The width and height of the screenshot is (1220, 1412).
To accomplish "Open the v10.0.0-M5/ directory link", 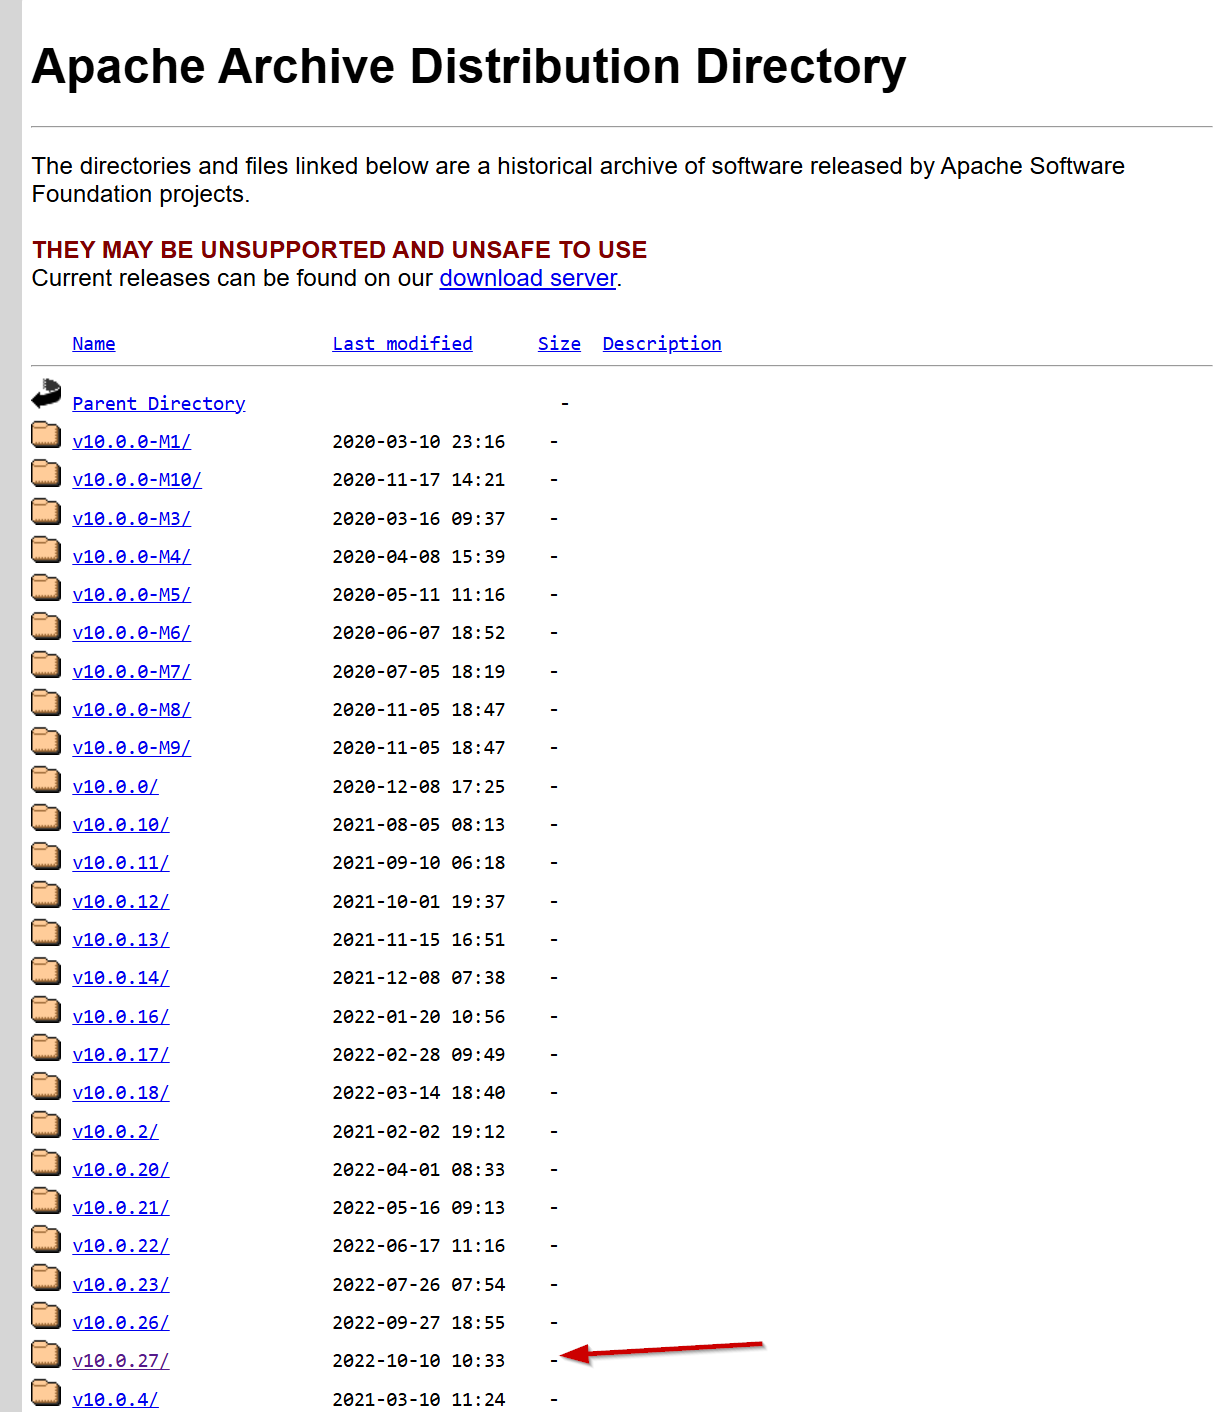I will click(x=131, y=595).
